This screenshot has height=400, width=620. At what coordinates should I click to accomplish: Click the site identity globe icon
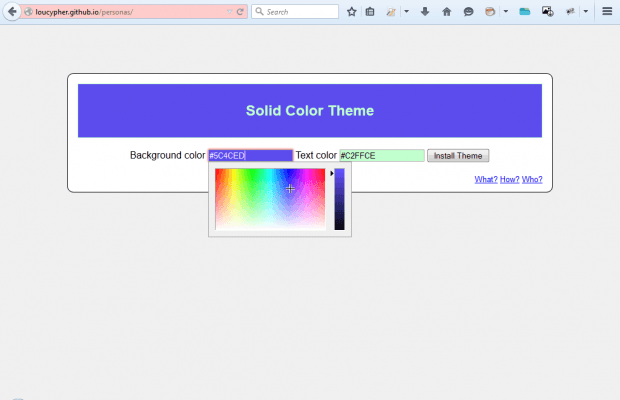(x=28, y=12)
